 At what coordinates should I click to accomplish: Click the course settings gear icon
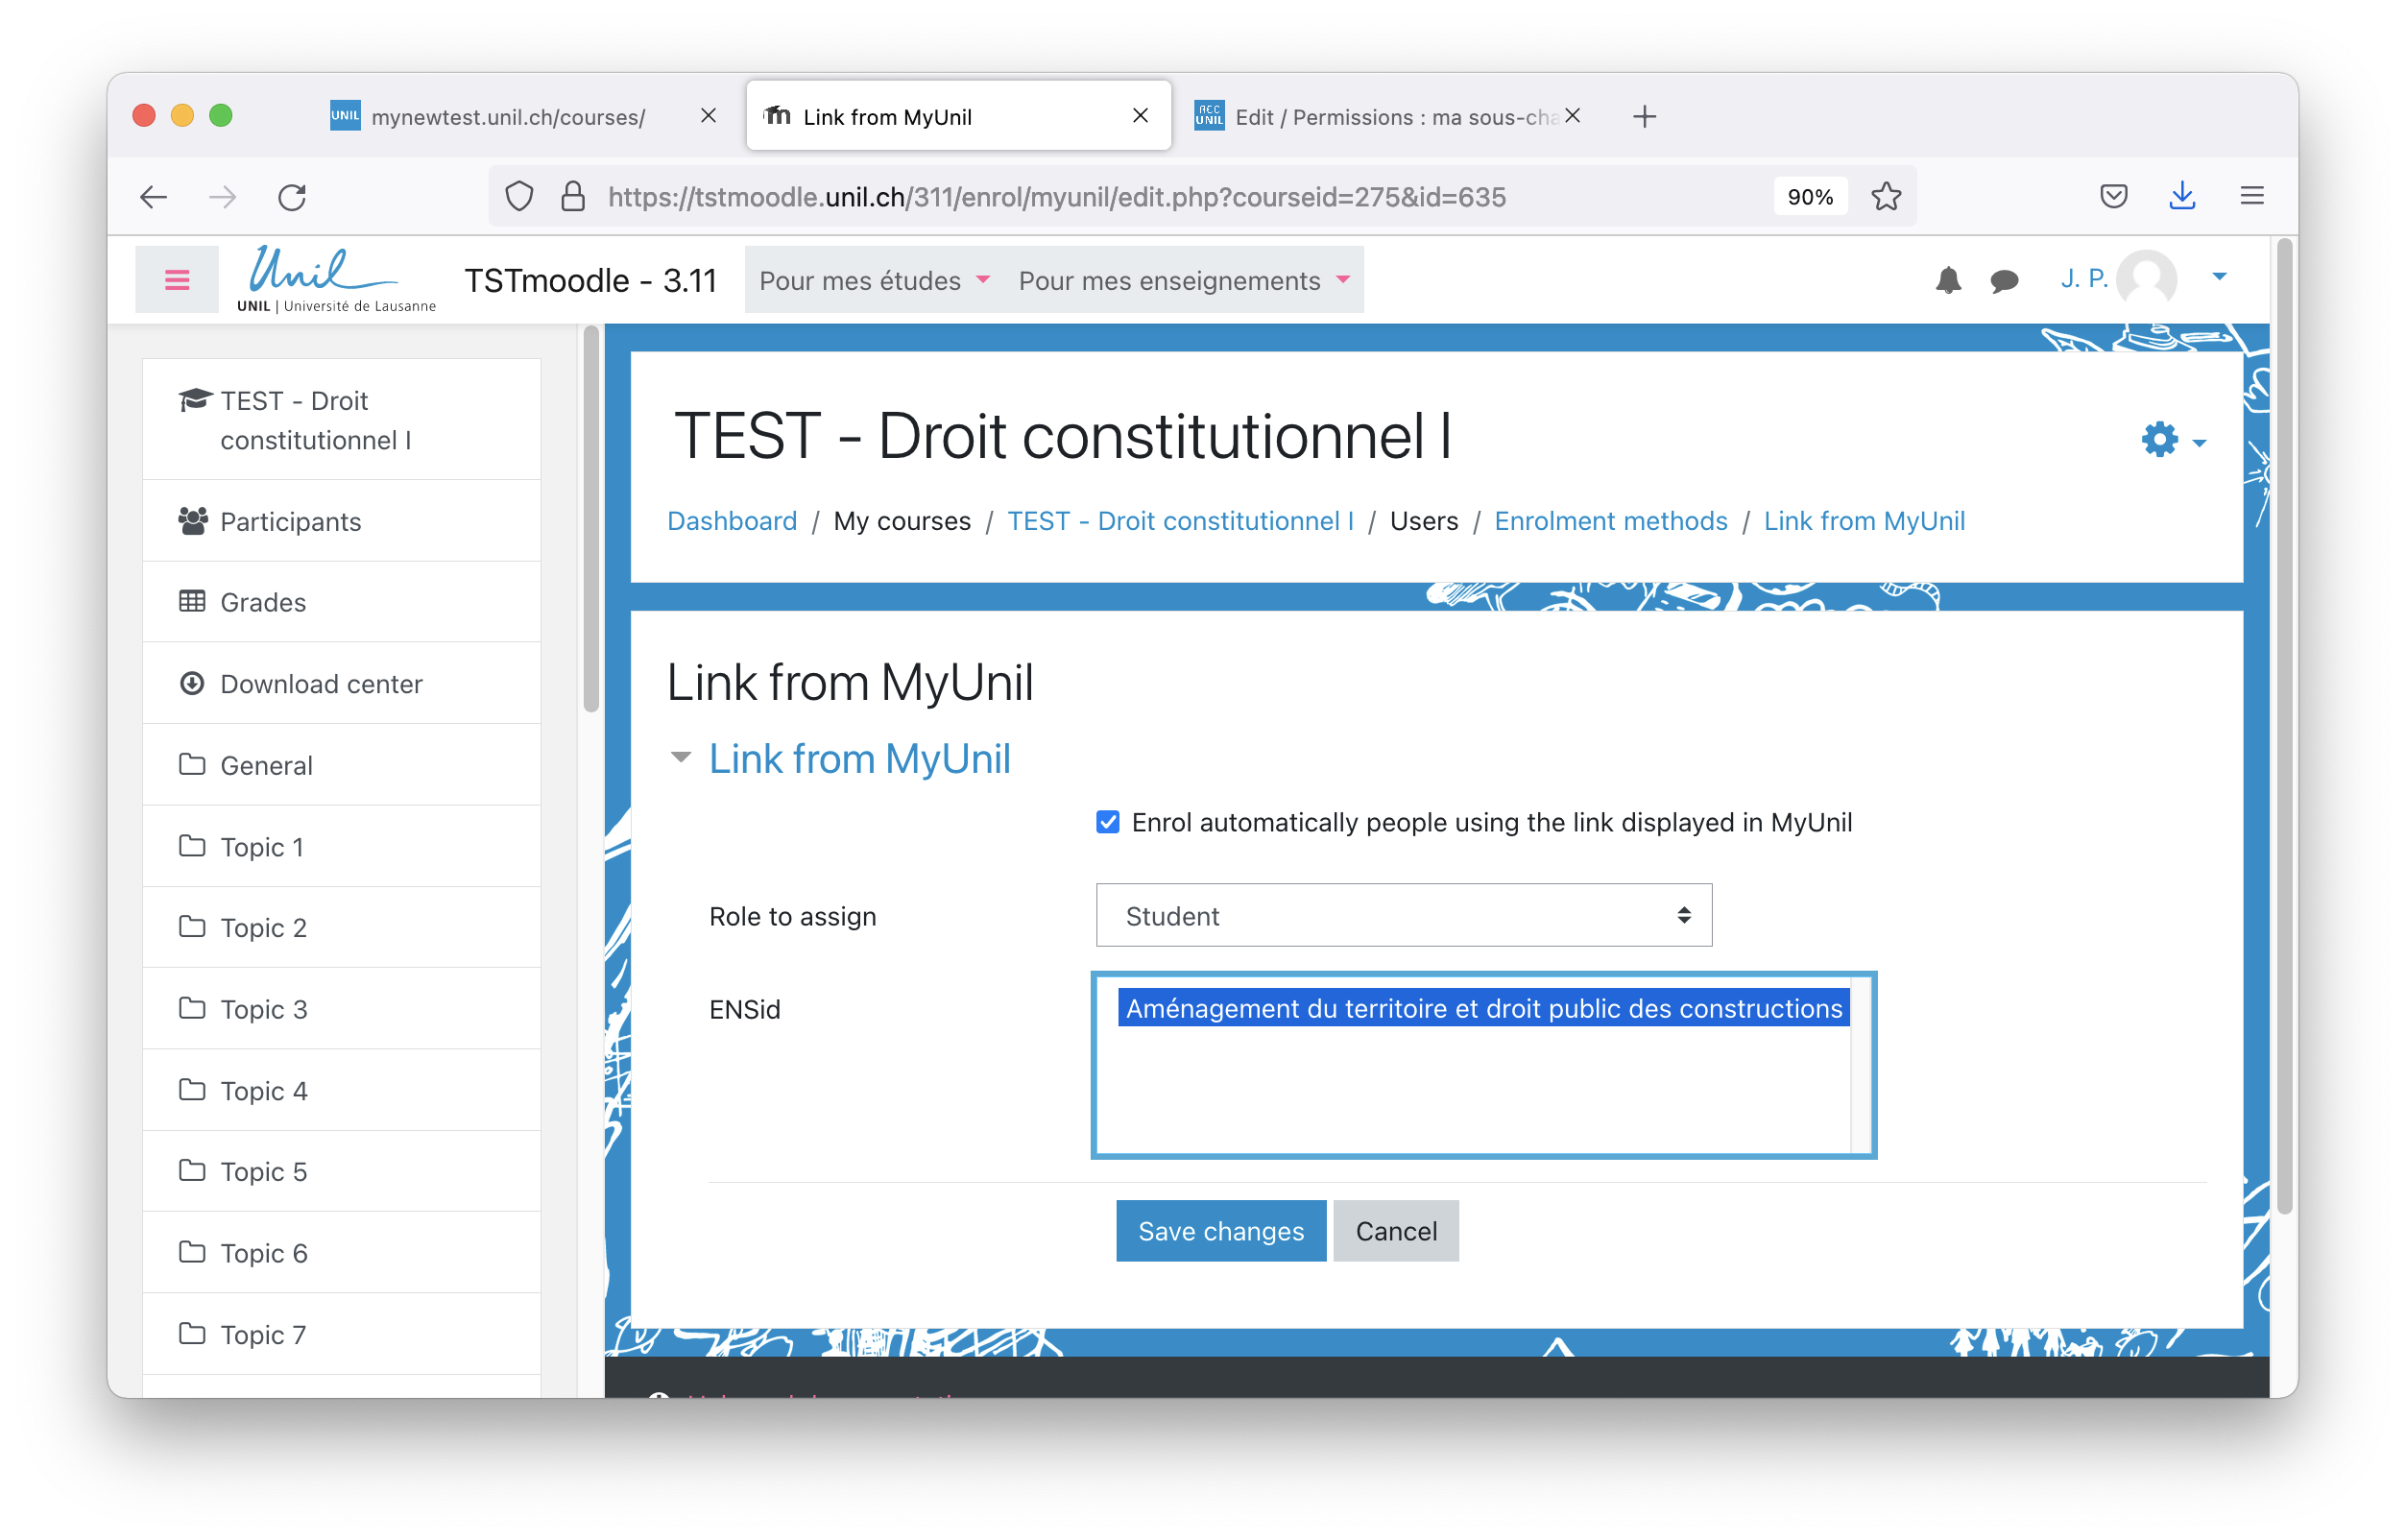[x=2159, y=439]
